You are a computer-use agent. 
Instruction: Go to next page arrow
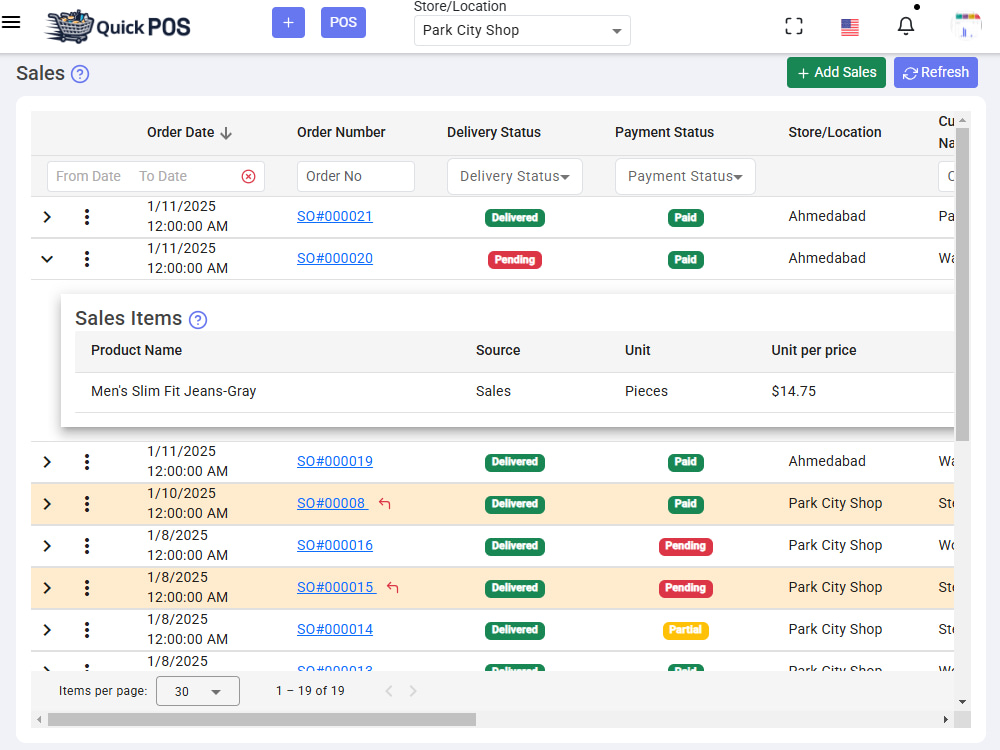[413, 691]
